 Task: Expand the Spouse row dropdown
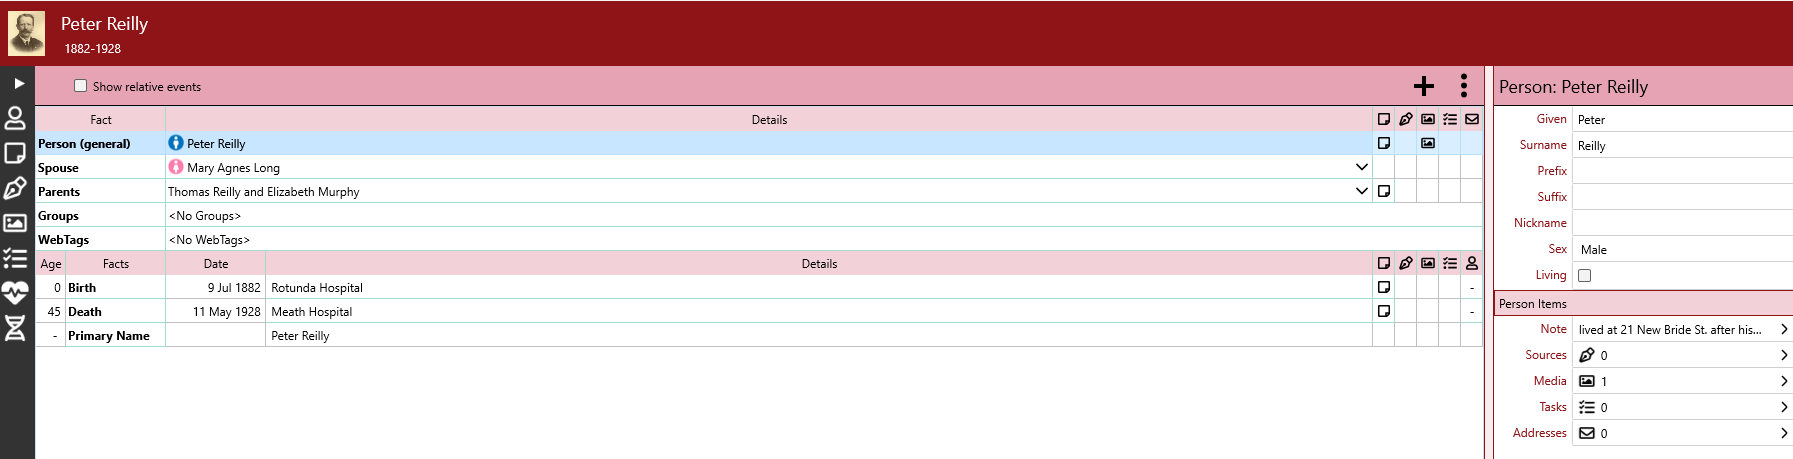coord(1362,167)
